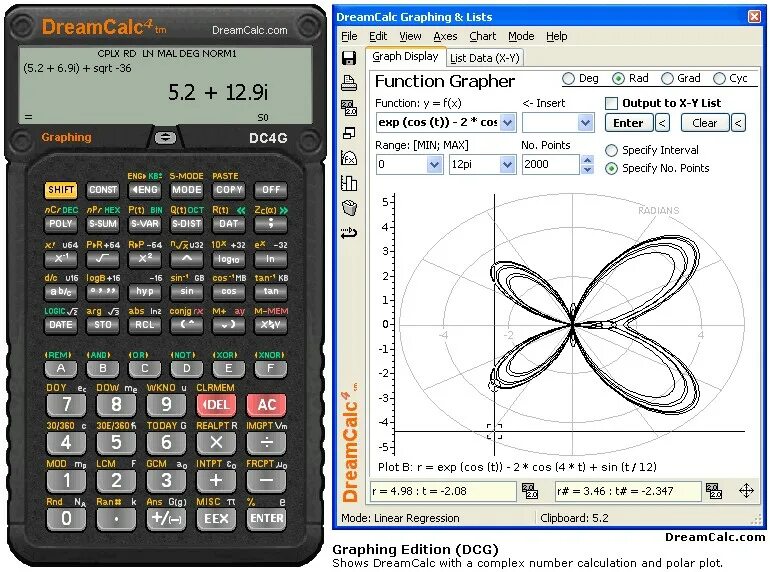Click the calculator plus key
The image size is (770, 572).
pyautogui.click(x=216, y=480)
